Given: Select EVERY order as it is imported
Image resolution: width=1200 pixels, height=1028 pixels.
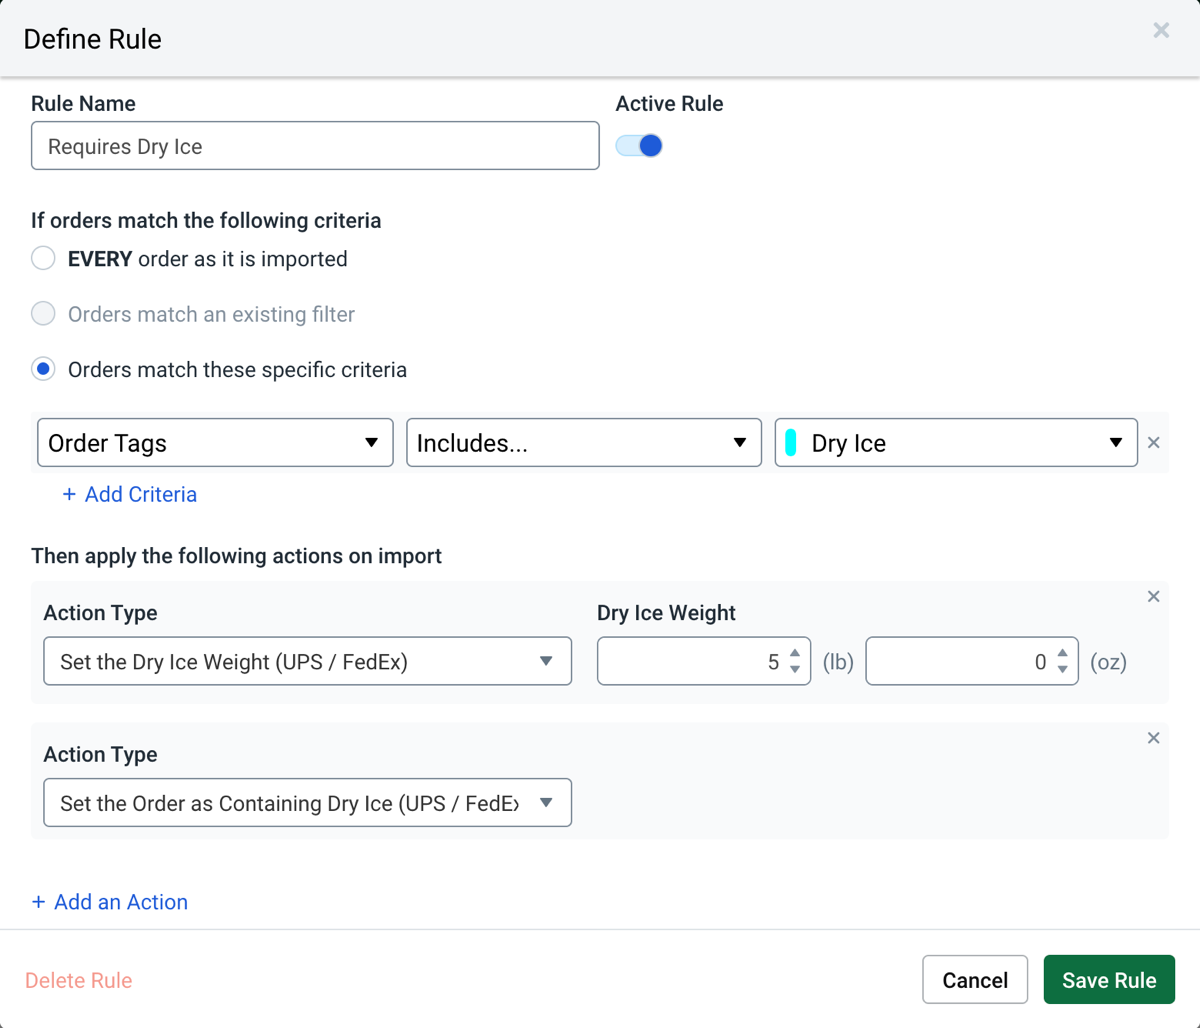Looking at the screenshot, I should [x=43, y=259].
